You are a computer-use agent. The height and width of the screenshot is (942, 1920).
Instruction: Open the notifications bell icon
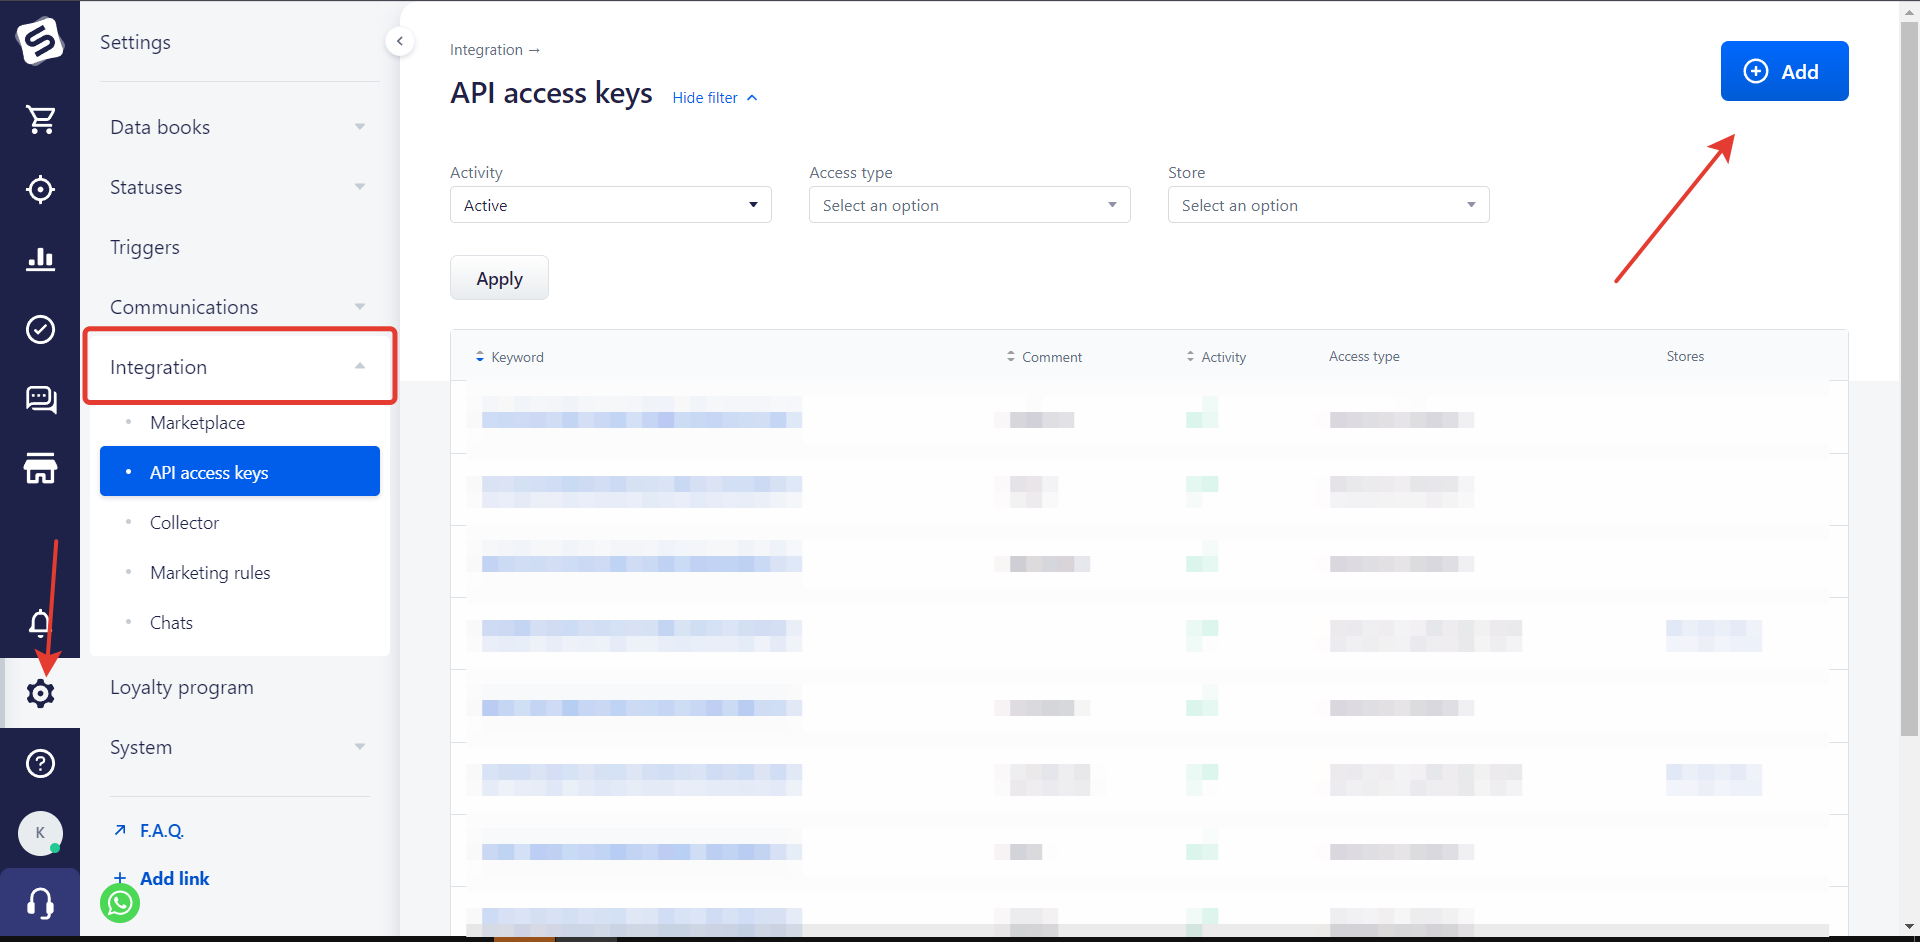click(x=40, y=623)
